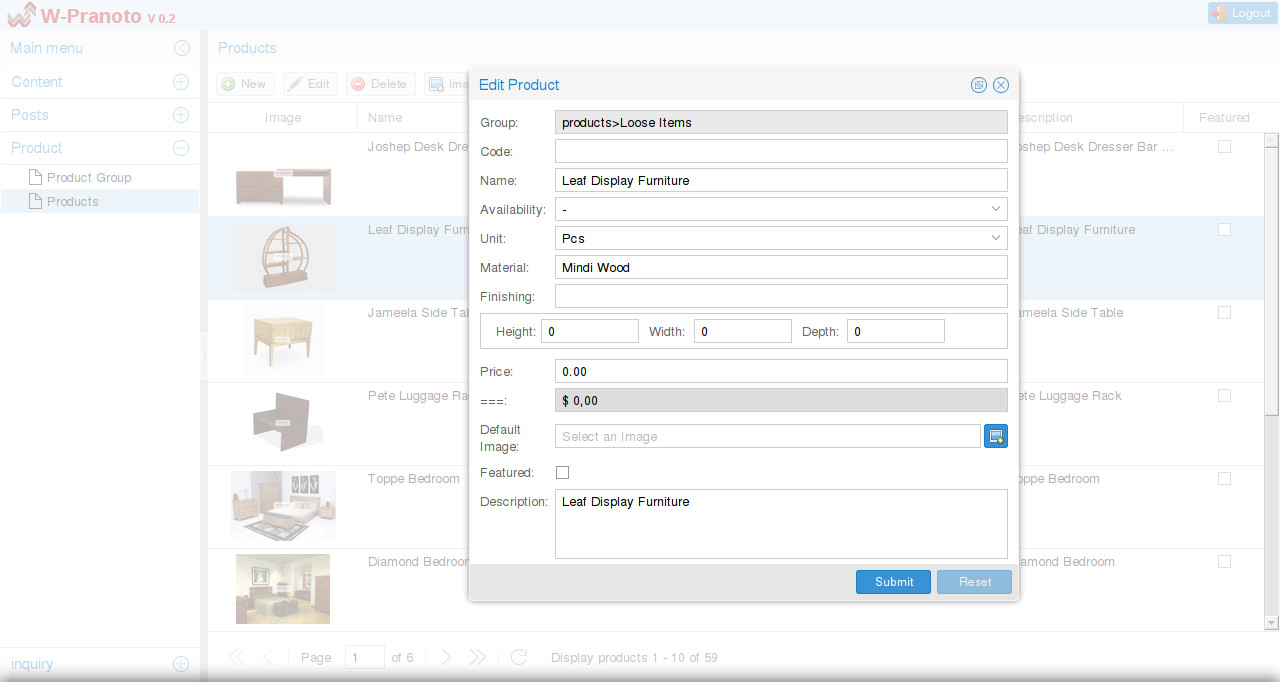Viewport: 1280px width, 683px height.
Task: Jump to last page arrow in pager
Action: click(x=478, y=657)
